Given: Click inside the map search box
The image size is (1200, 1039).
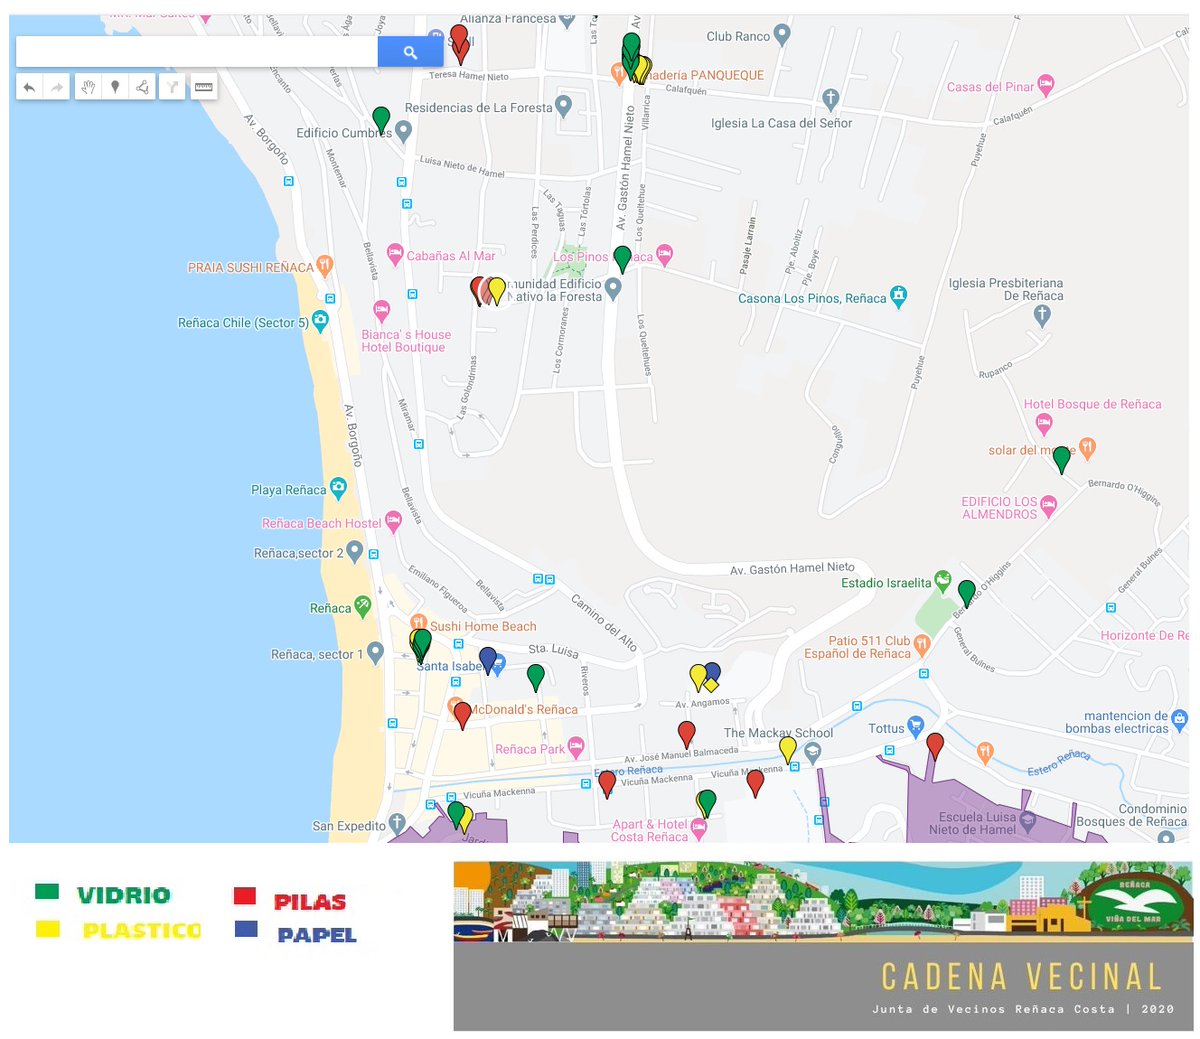Looking at the screenshot, I should click(x=197, y=52).
